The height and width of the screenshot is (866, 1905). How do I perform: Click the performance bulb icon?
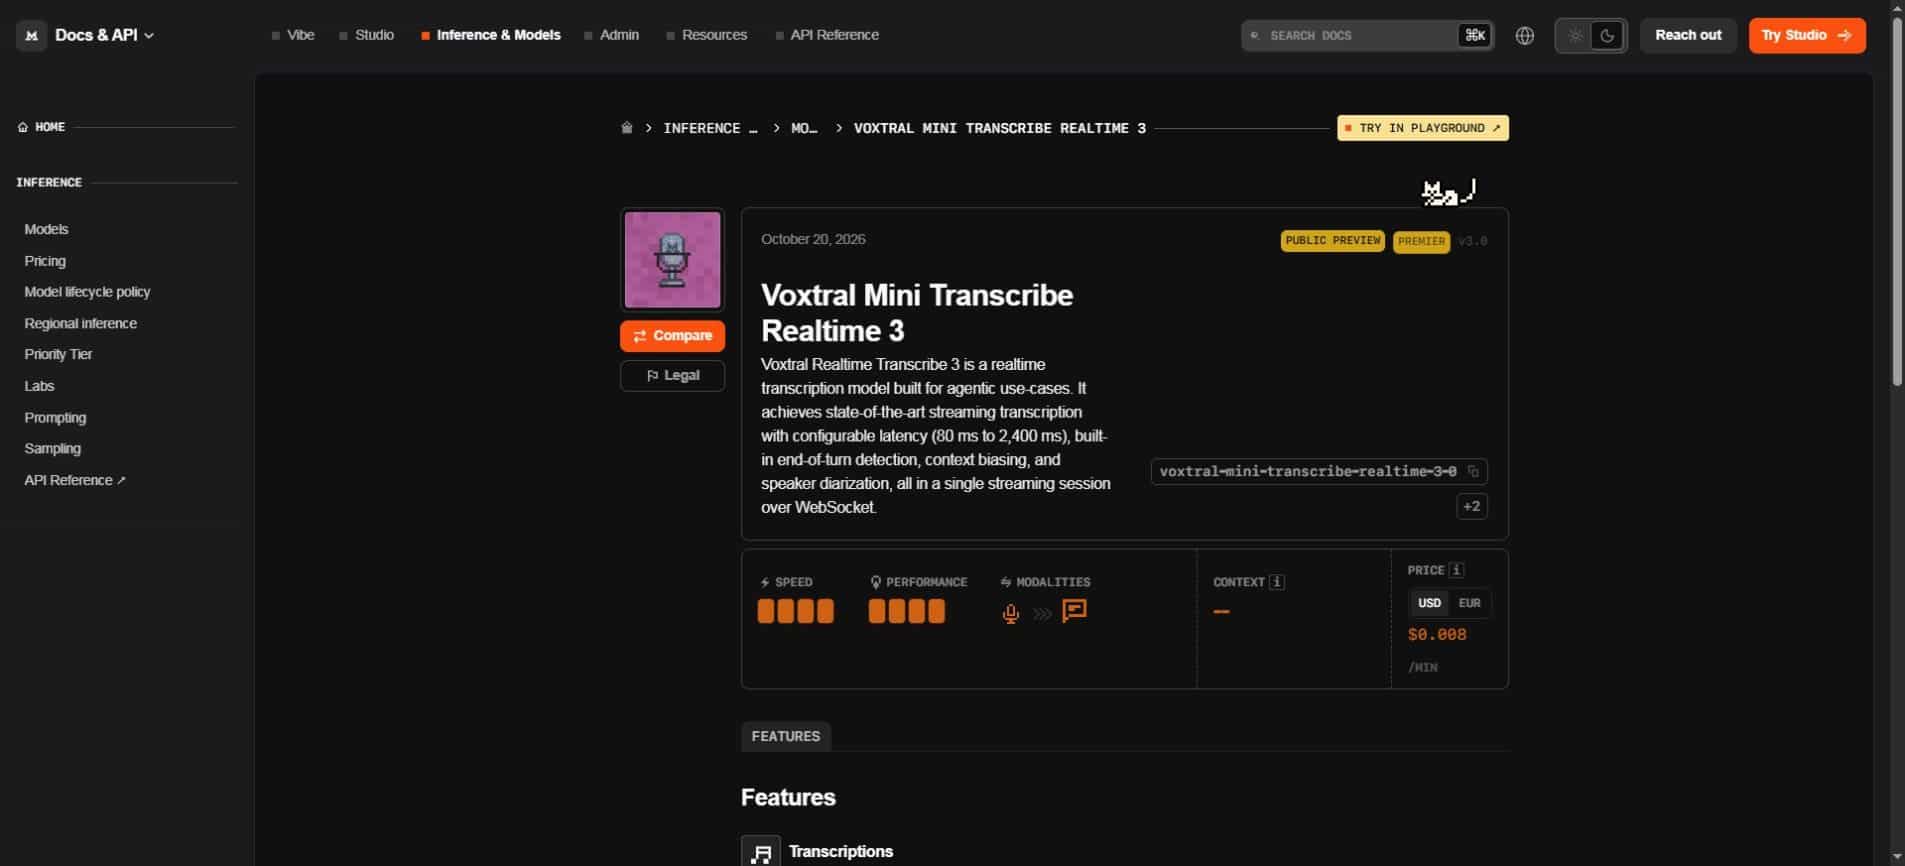click(x=875, y=582)
